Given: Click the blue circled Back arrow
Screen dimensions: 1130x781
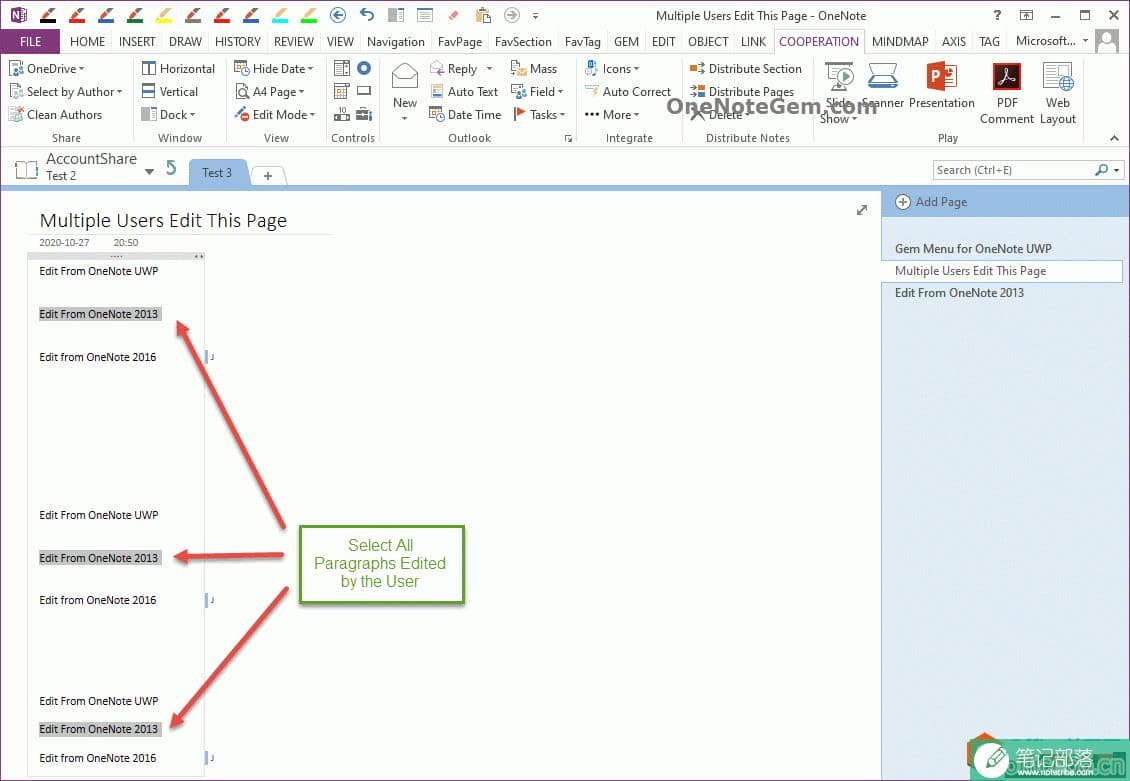Looking at the screenshot, I should coord(338,14).
